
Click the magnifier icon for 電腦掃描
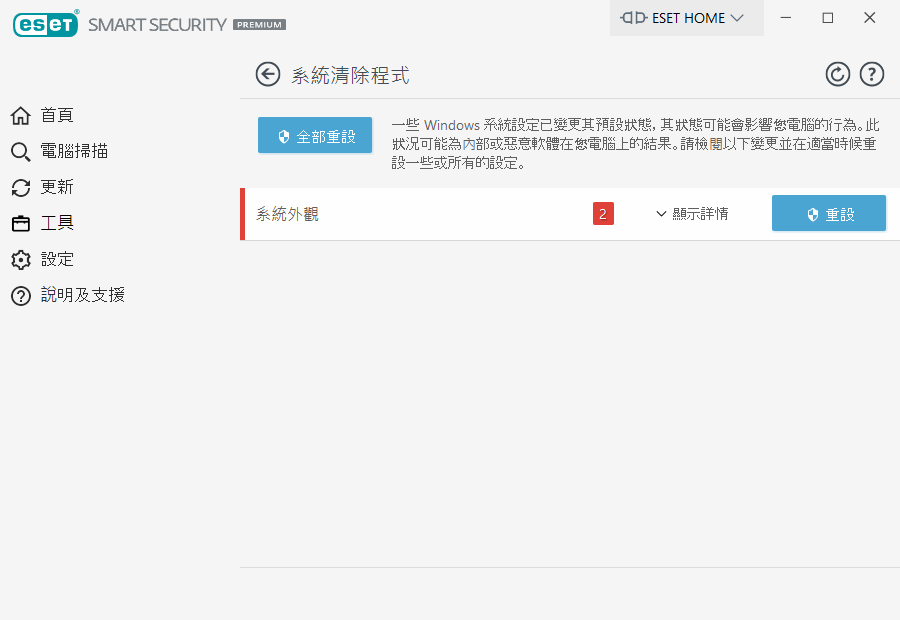click(x=20, y=152)
